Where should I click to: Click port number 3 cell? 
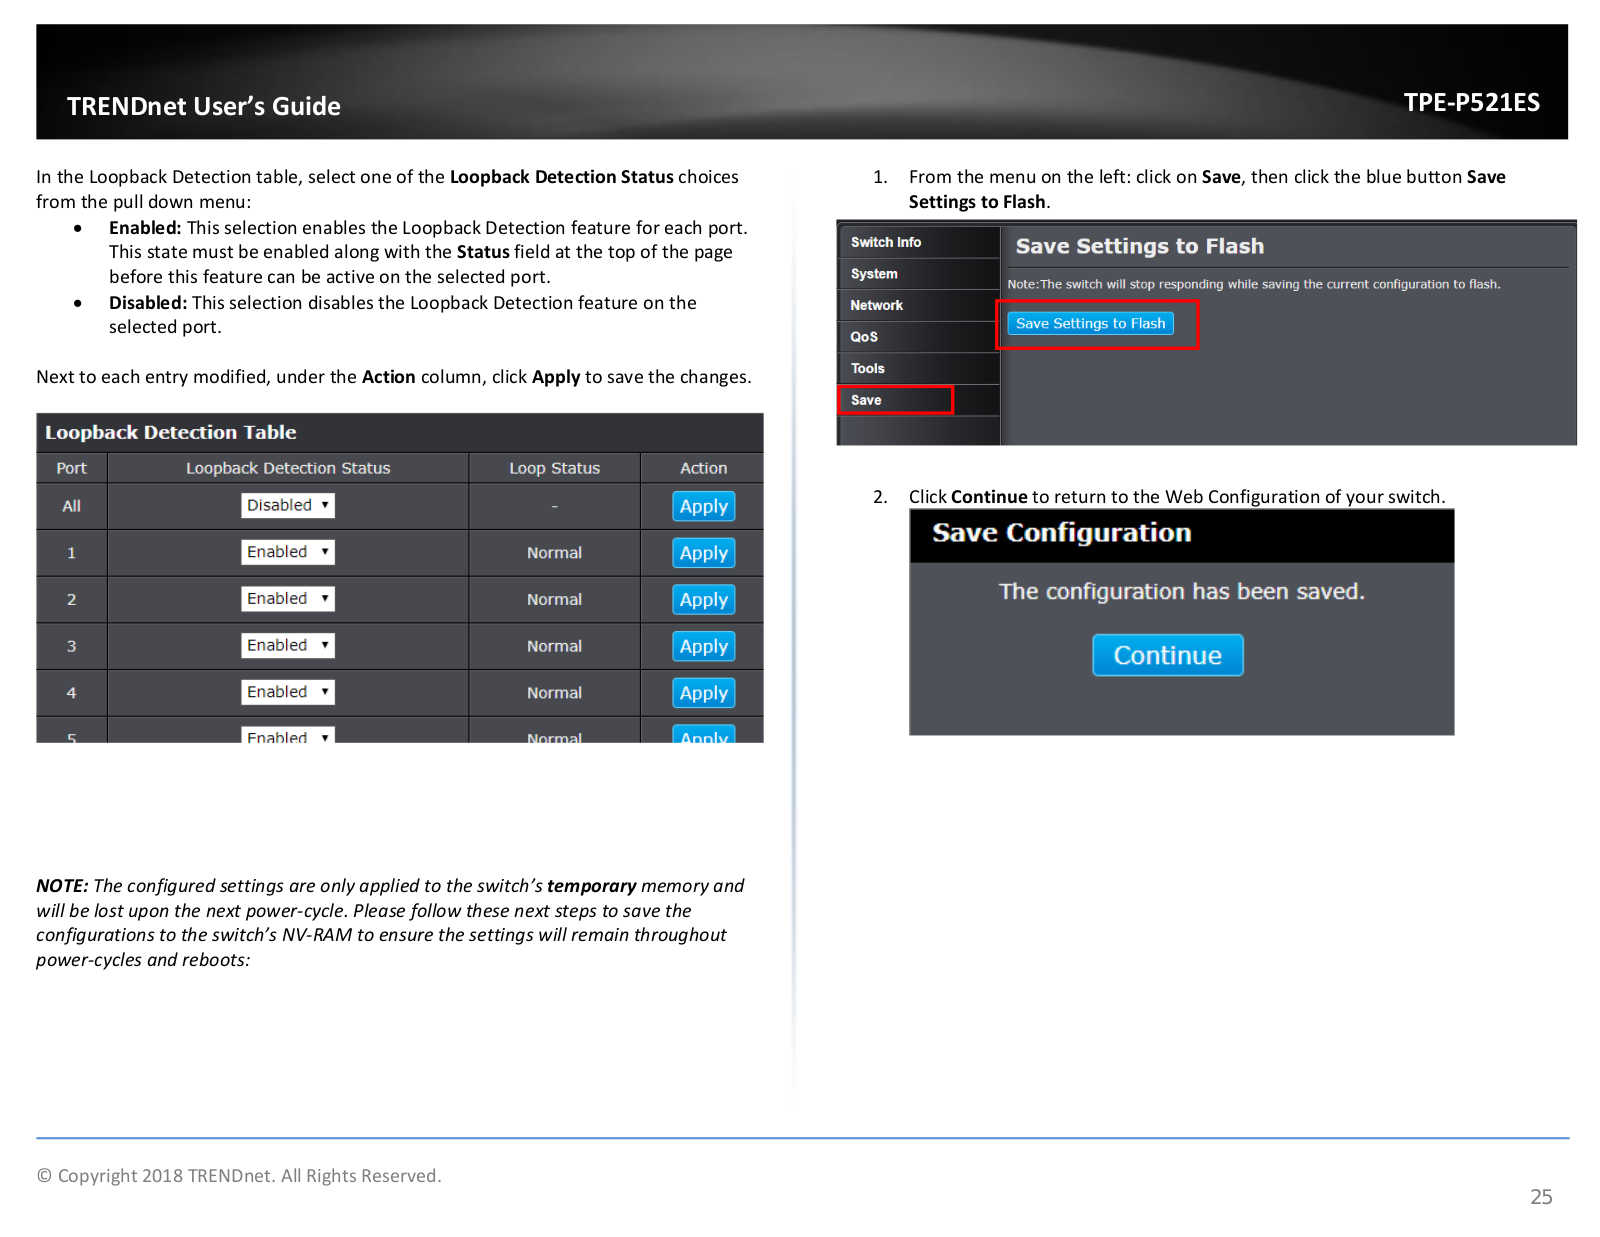click(71, 647)
